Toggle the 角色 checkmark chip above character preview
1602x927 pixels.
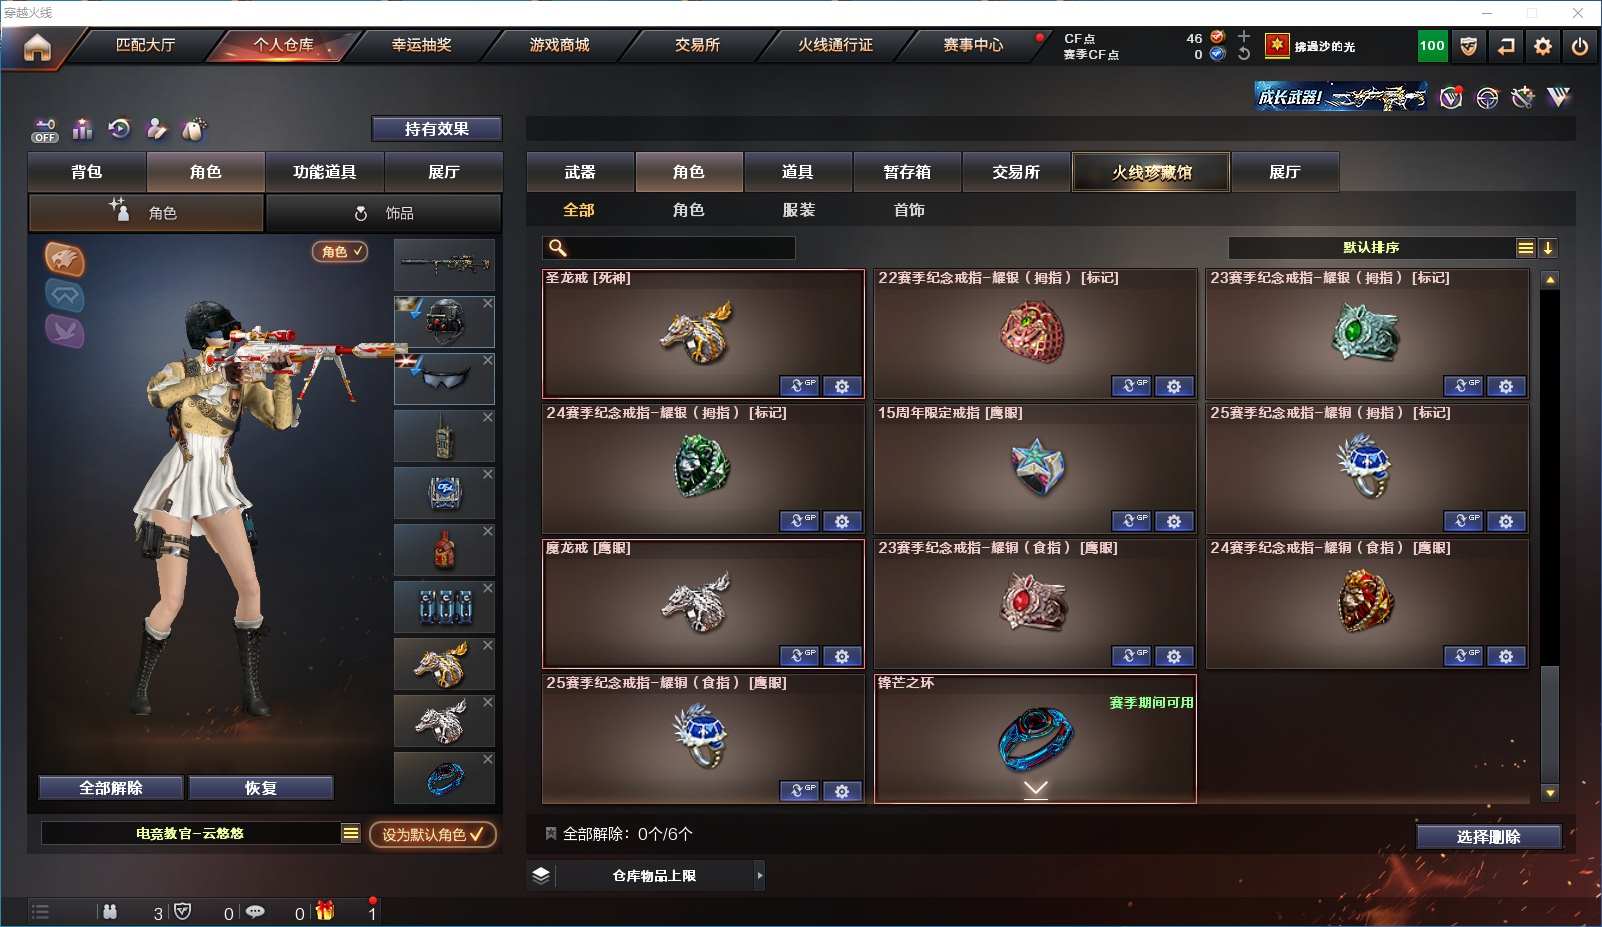pos(340,252)
